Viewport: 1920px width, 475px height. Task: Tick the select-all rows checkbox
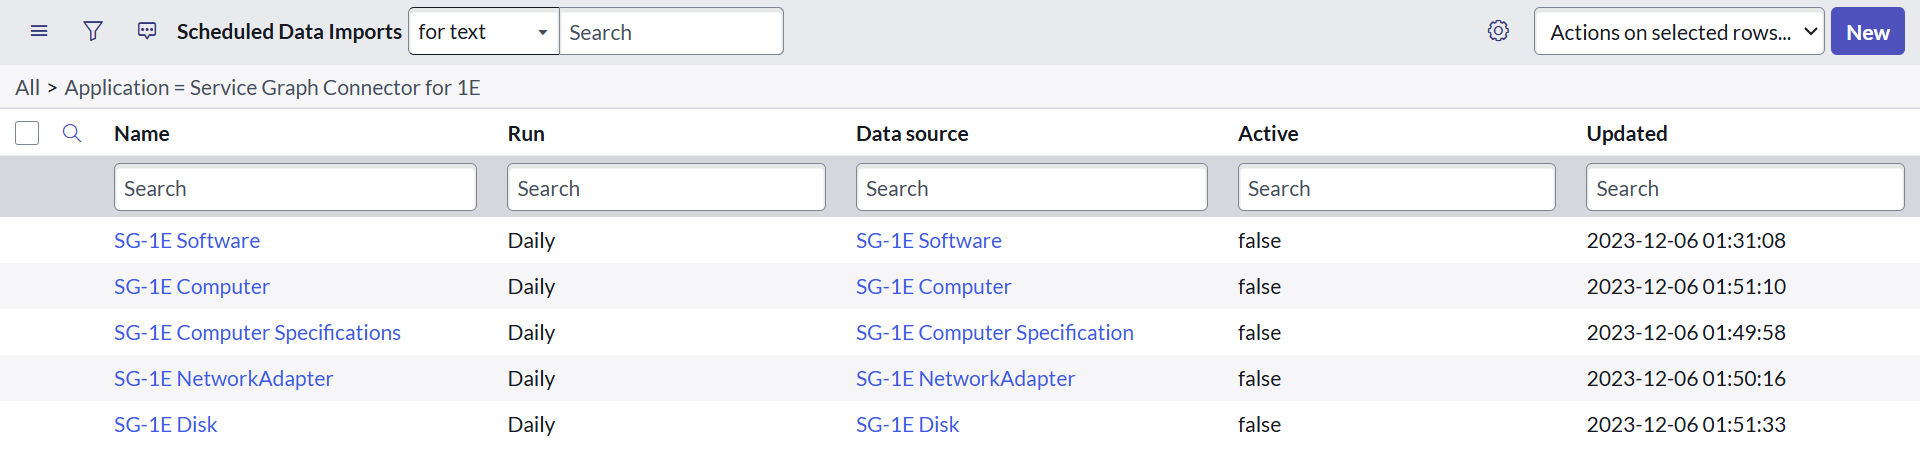tap(27, 133)
